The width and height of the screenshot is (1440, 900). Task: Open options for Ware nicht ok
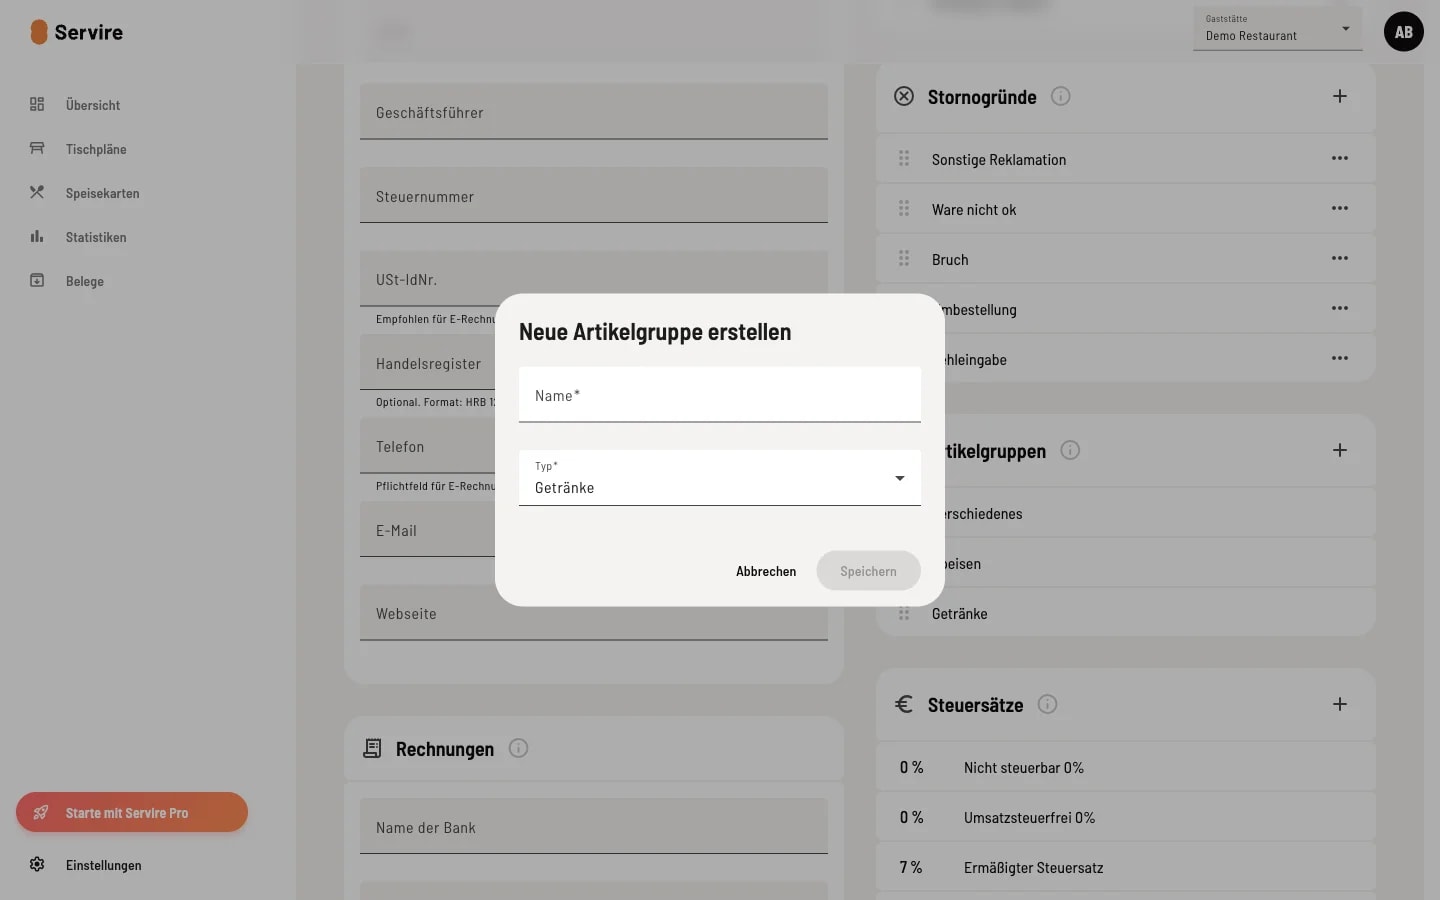coord(1340,208)
